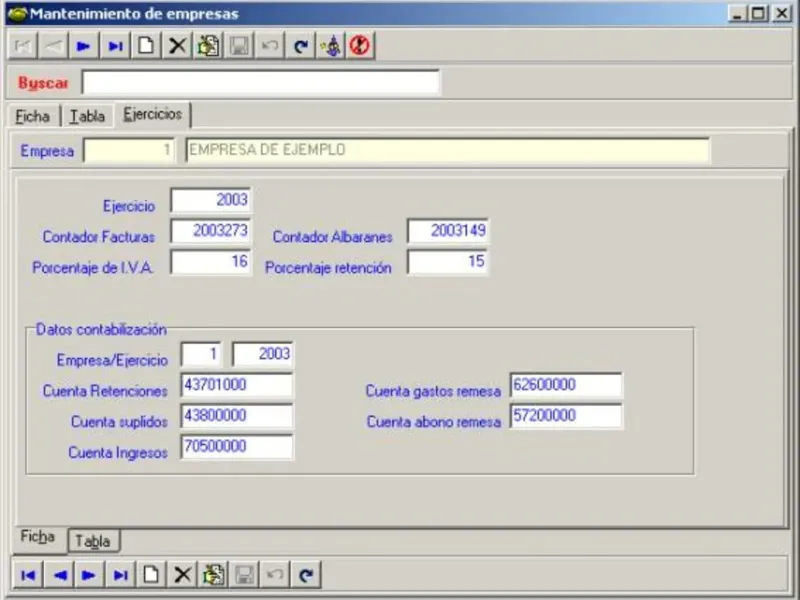This screenshot has height=600, width=800.
Task: Click the Cuenta suplidos field
Action: 237,416
